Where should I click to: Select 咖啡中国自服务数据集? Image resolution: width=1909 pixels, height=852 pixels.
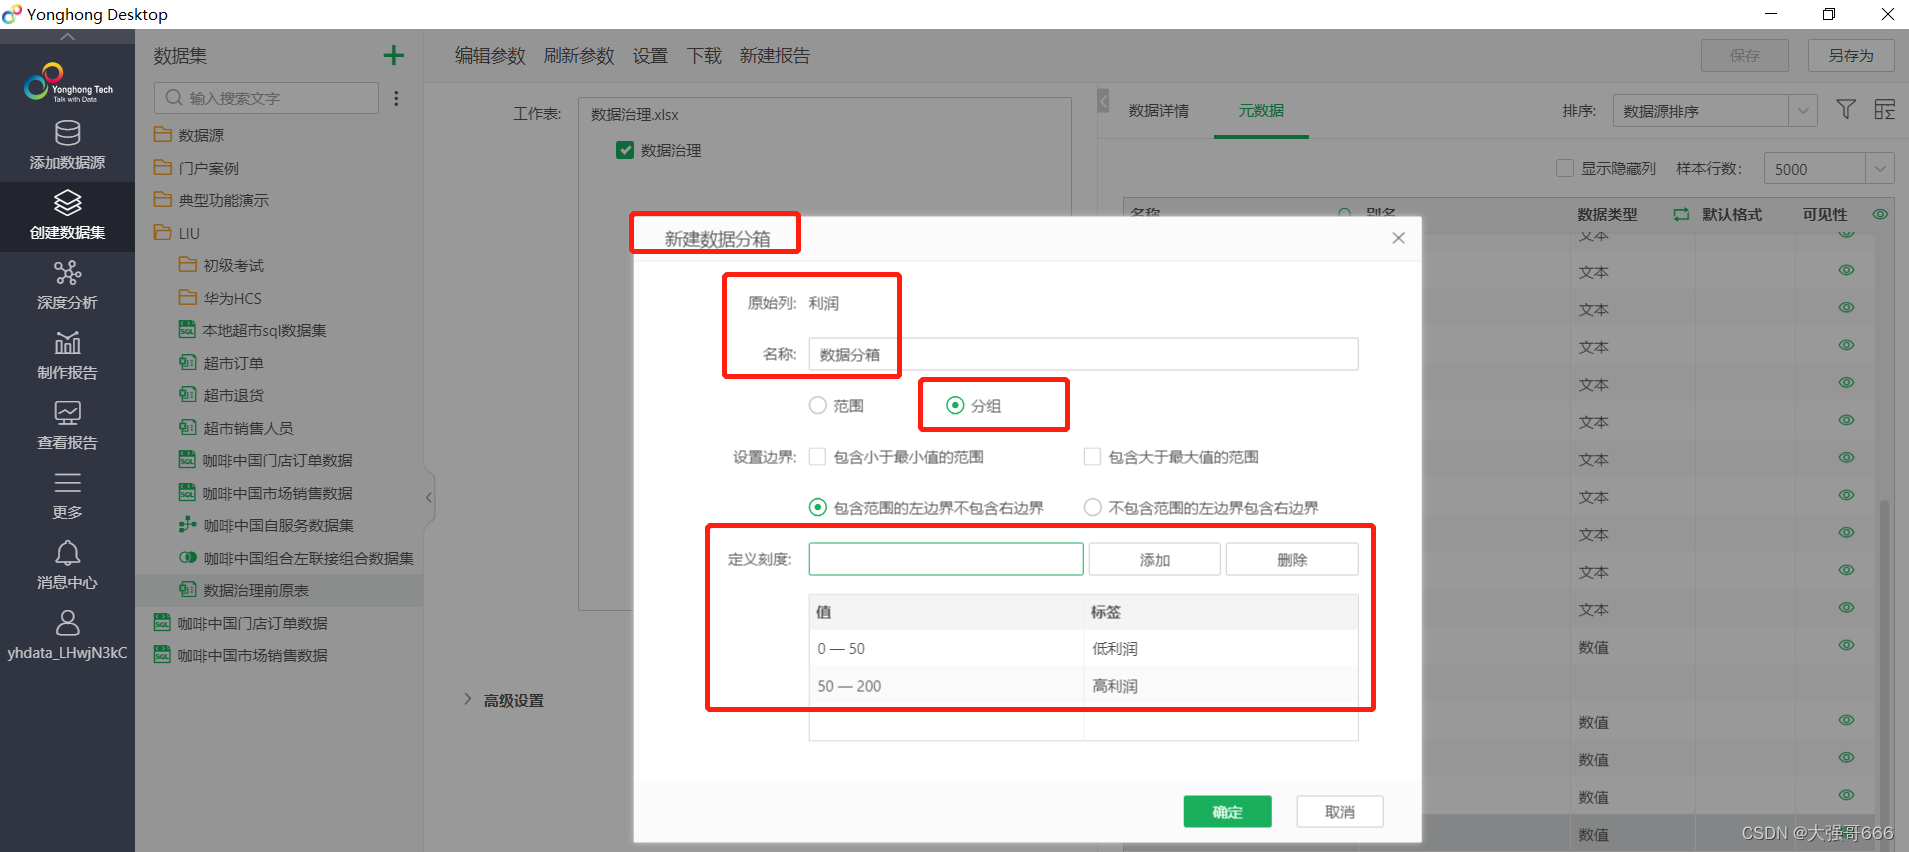(266, 525)
